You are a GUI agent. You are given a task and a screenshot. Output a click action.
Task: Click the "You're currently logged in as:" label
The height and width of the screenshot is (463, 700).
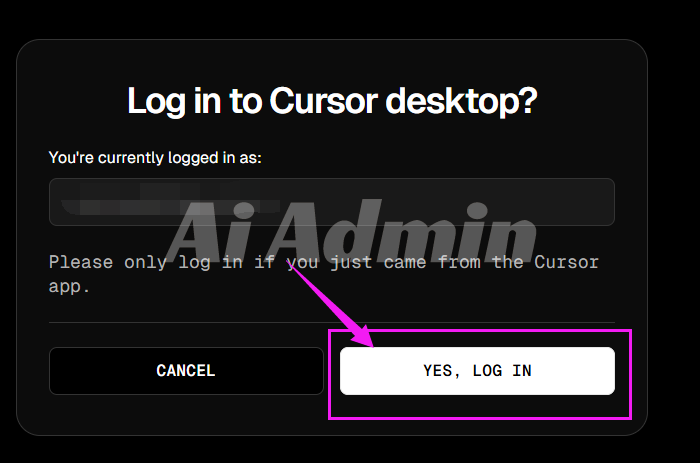[155, 158]
